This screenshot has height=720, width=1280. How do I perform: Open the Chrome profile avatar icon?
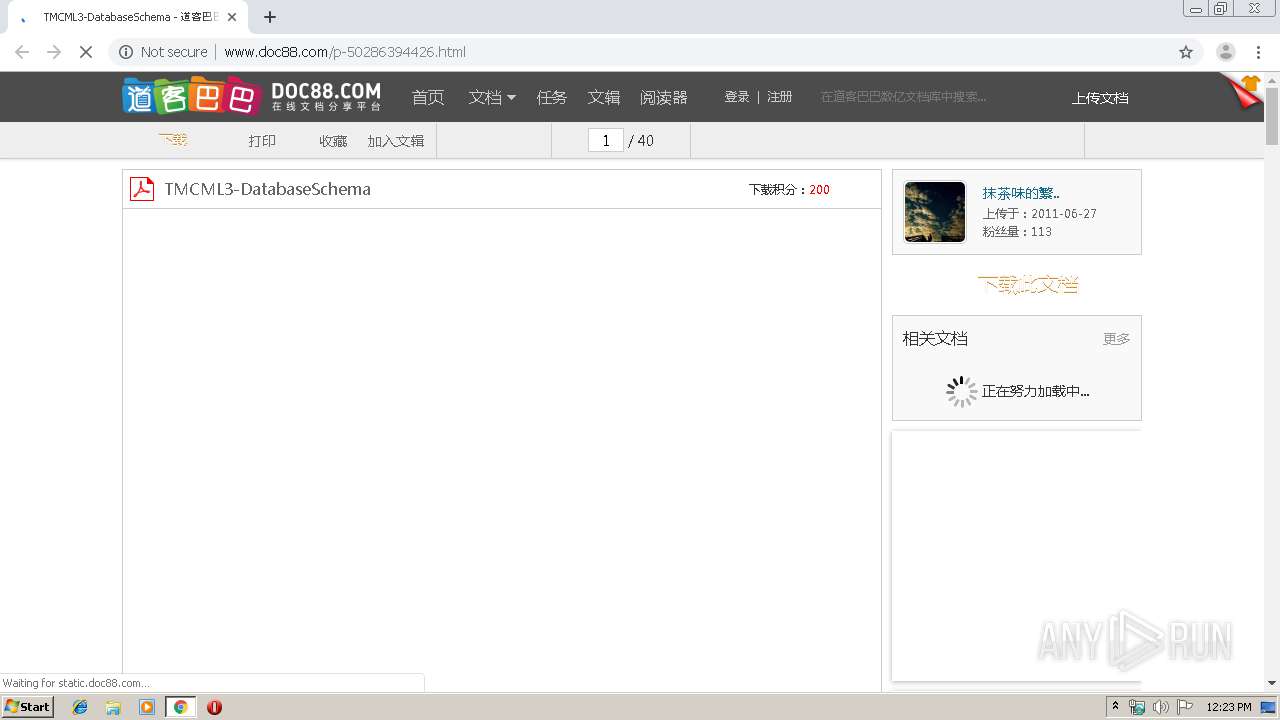pyautogui.click(x=1226, y=52)
